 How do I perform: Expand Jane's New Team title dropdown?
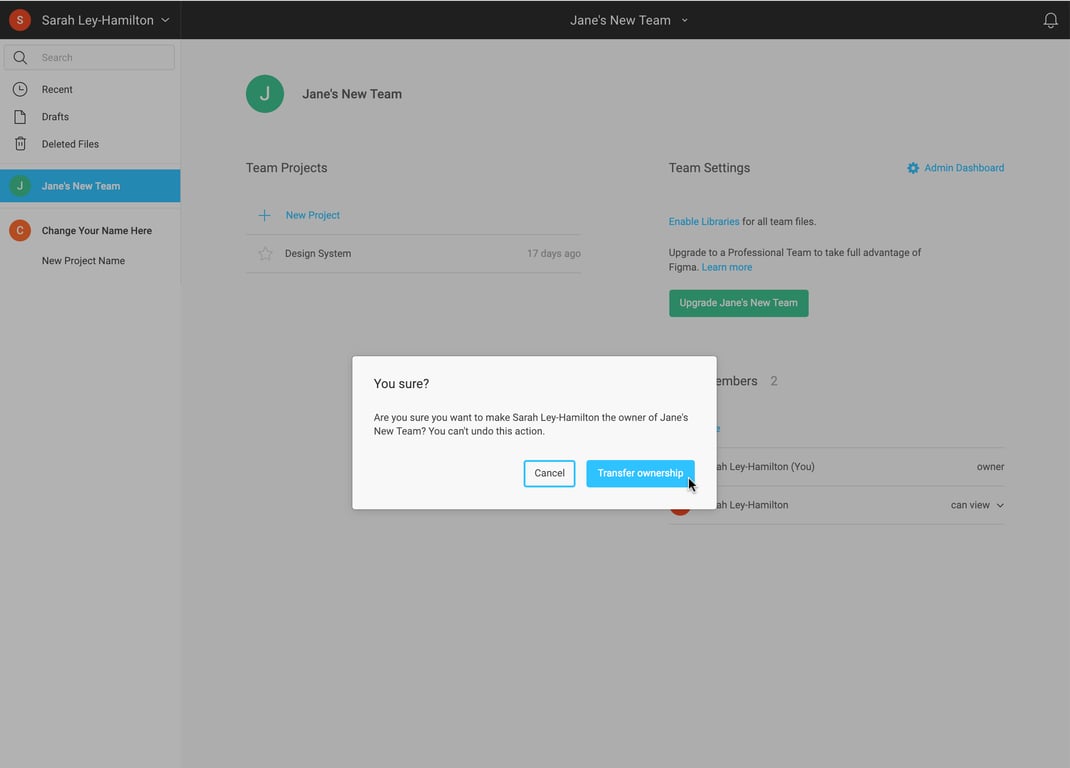(x=685, y=20)
